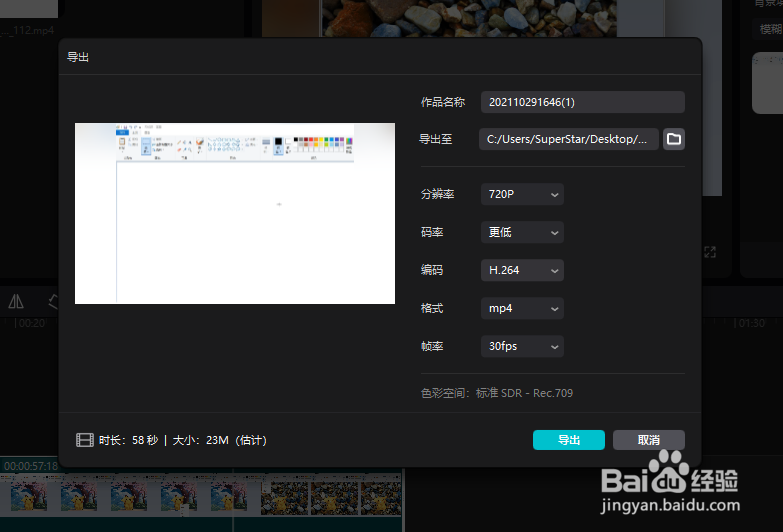Screen dimensions: 783x532
Task: Click the 时长: 58 秒 duration text
Action: (x=128, y=440)
